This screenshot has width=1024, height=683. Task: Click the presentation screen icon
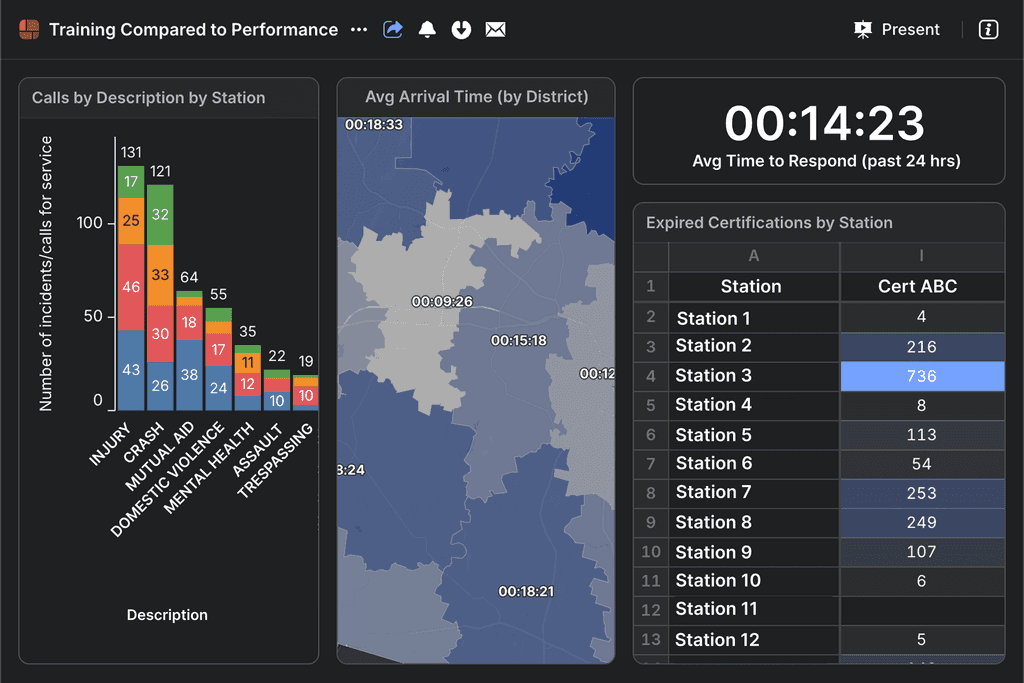coord(863,30)
